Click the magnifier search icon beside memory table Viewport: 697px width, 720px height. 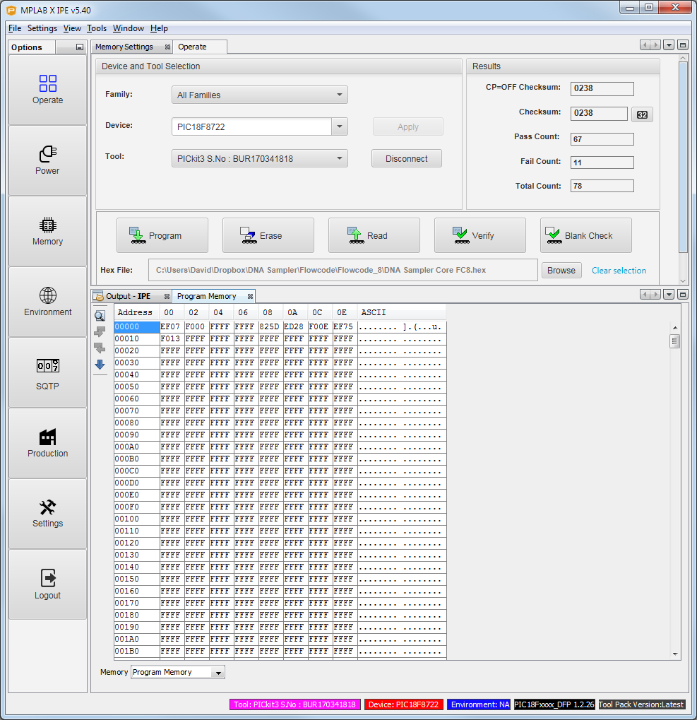100,315
